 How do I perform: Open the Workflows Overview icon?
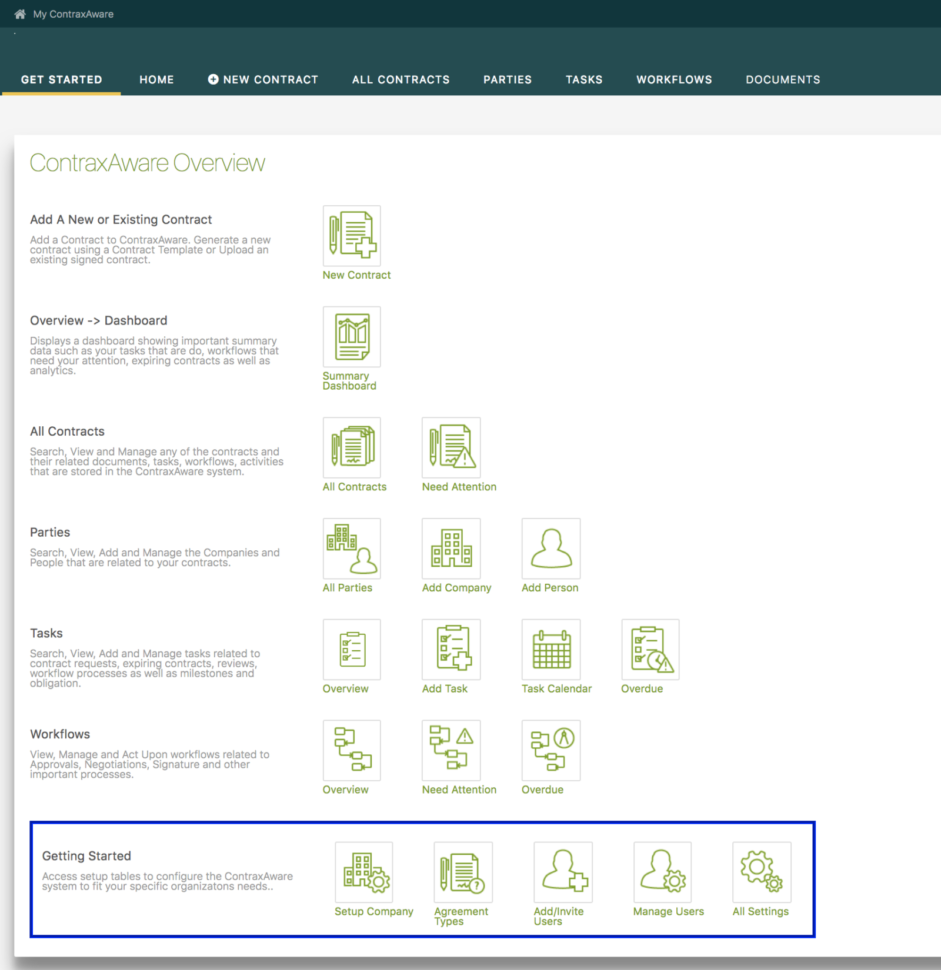tap(351, 750)
